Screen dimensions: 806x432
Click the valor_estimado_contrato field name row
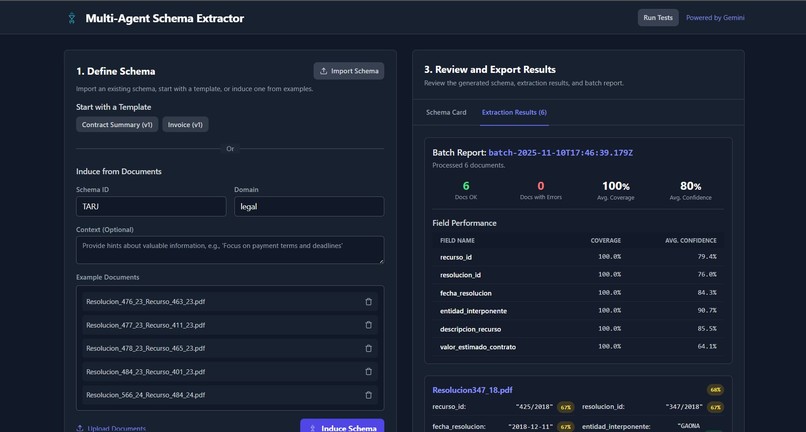click(x=578, y=347)
